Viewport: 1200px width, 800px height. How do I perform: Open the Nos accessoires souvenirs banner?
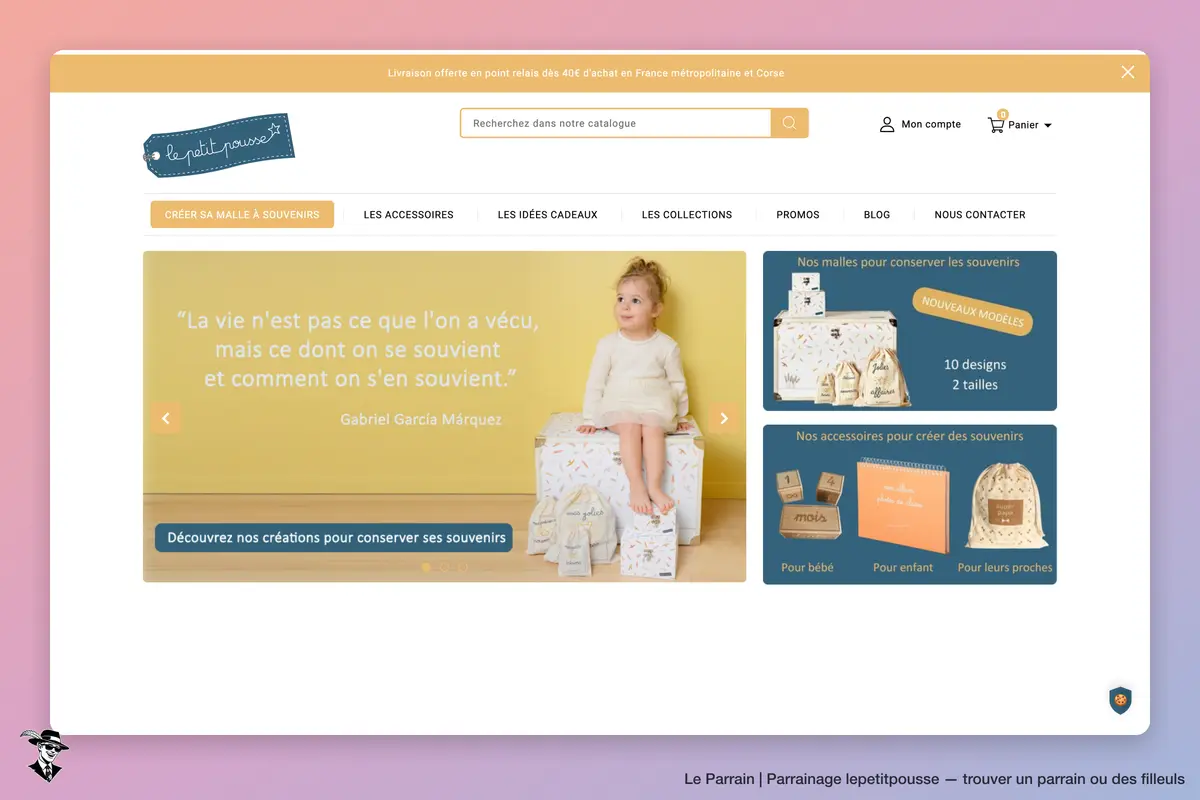(x=910, y=505)
